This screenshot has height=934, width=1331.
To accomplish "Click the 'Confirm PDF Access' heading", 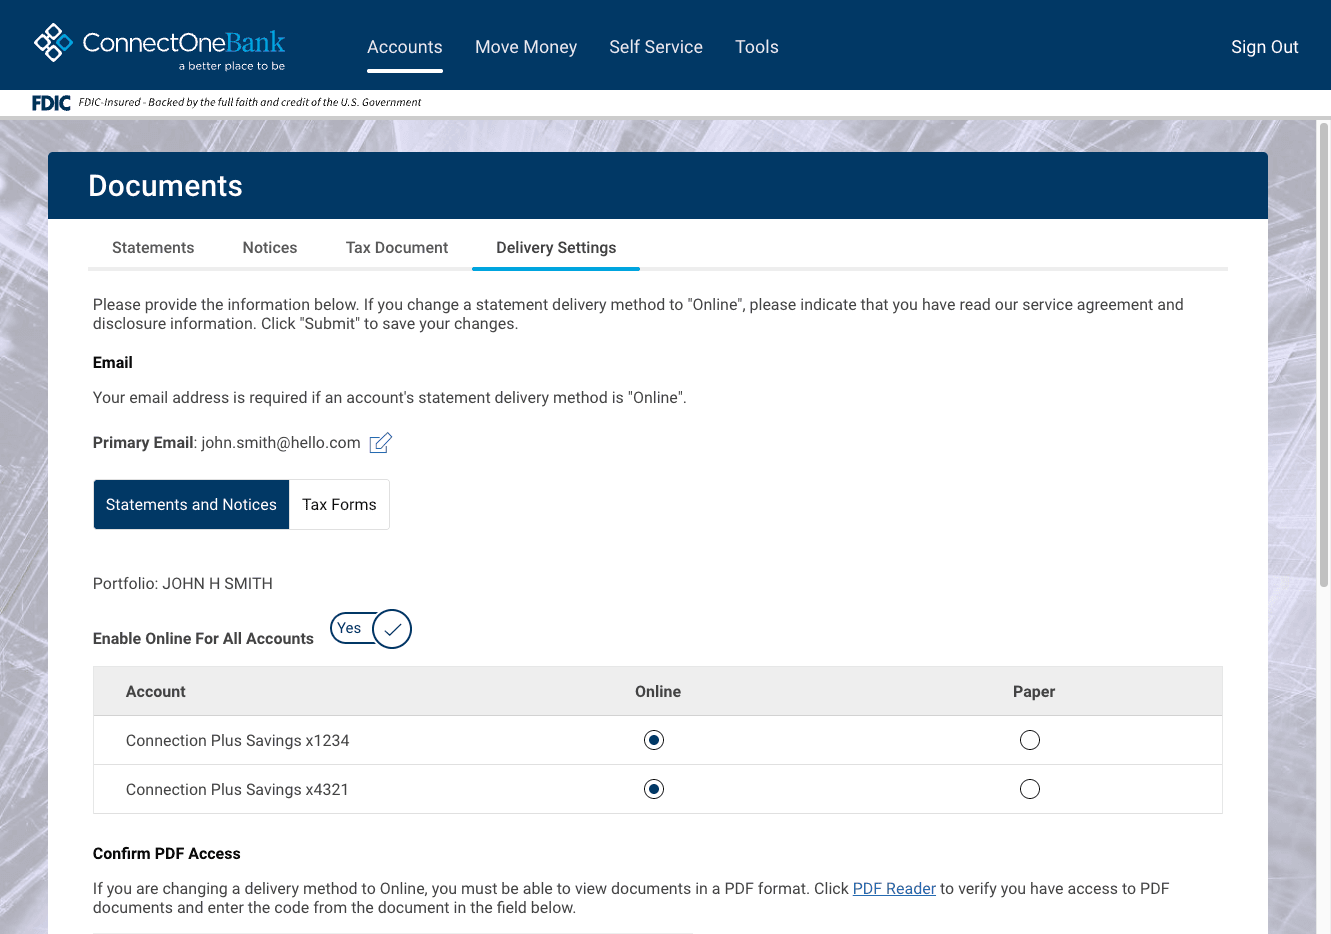I will point(167,854).
